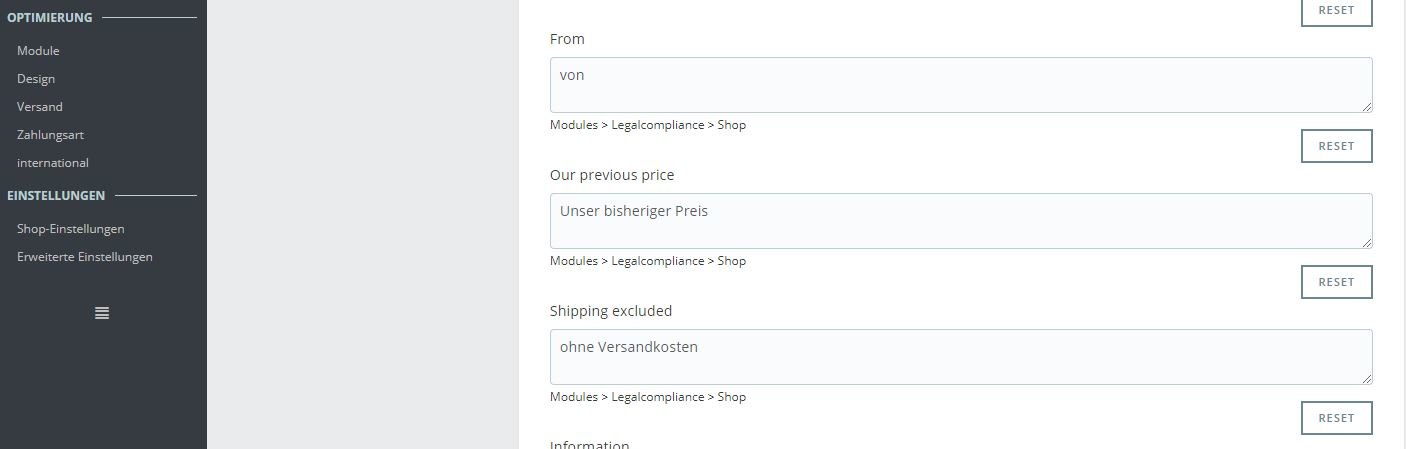Click the text field containing "von"

960,85
